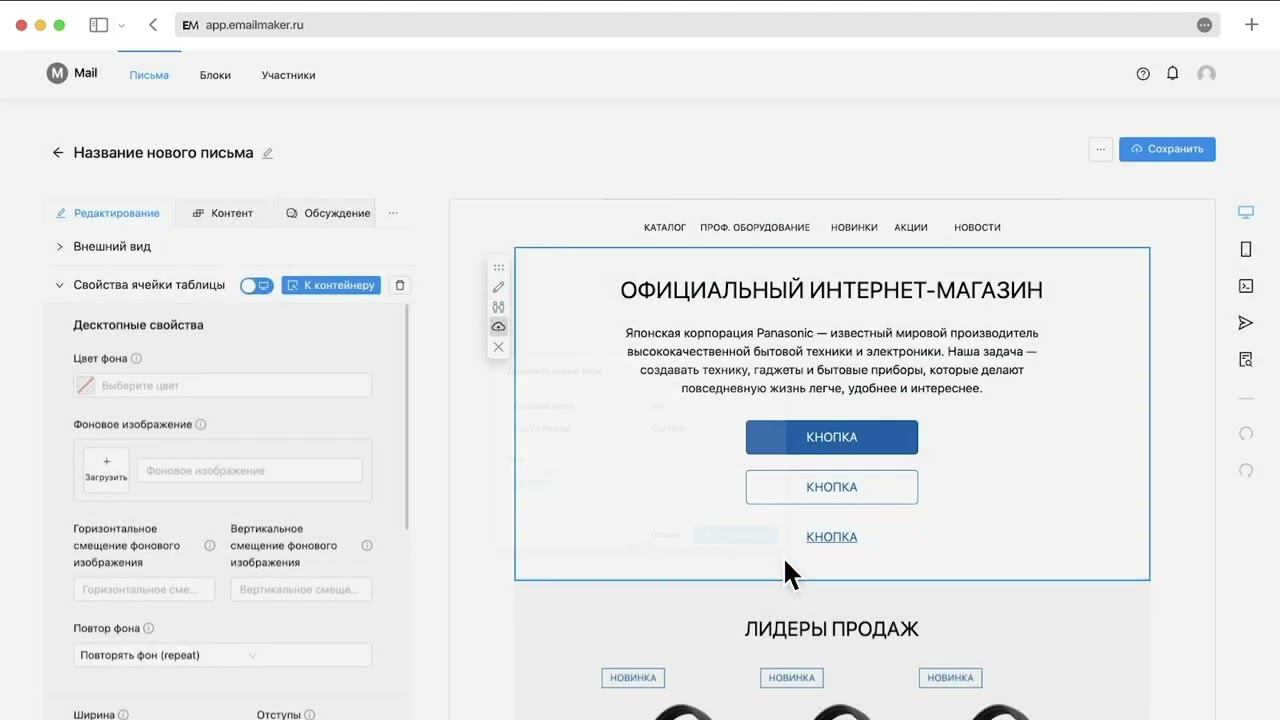Click the filled blue КНОПКА button
This screenshot has height=720, width=1280.
tap(831, 437)
